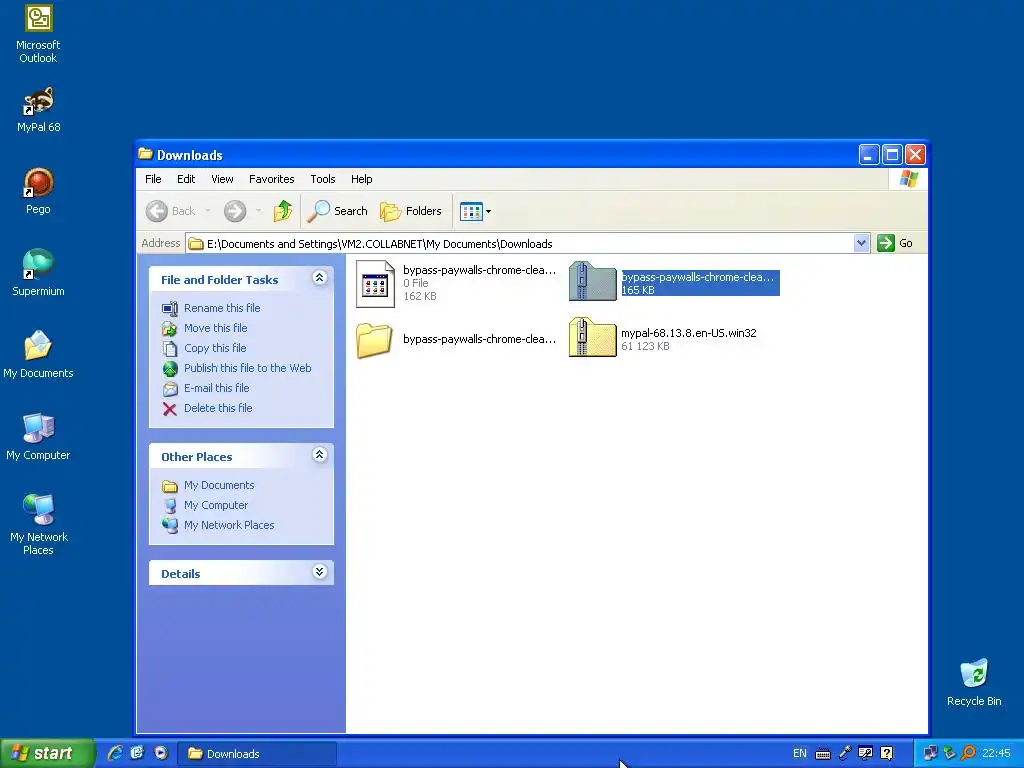
Task: Click the mypal-68.13.8.en-US.win32 file name
Action: (x=688, y=333)
